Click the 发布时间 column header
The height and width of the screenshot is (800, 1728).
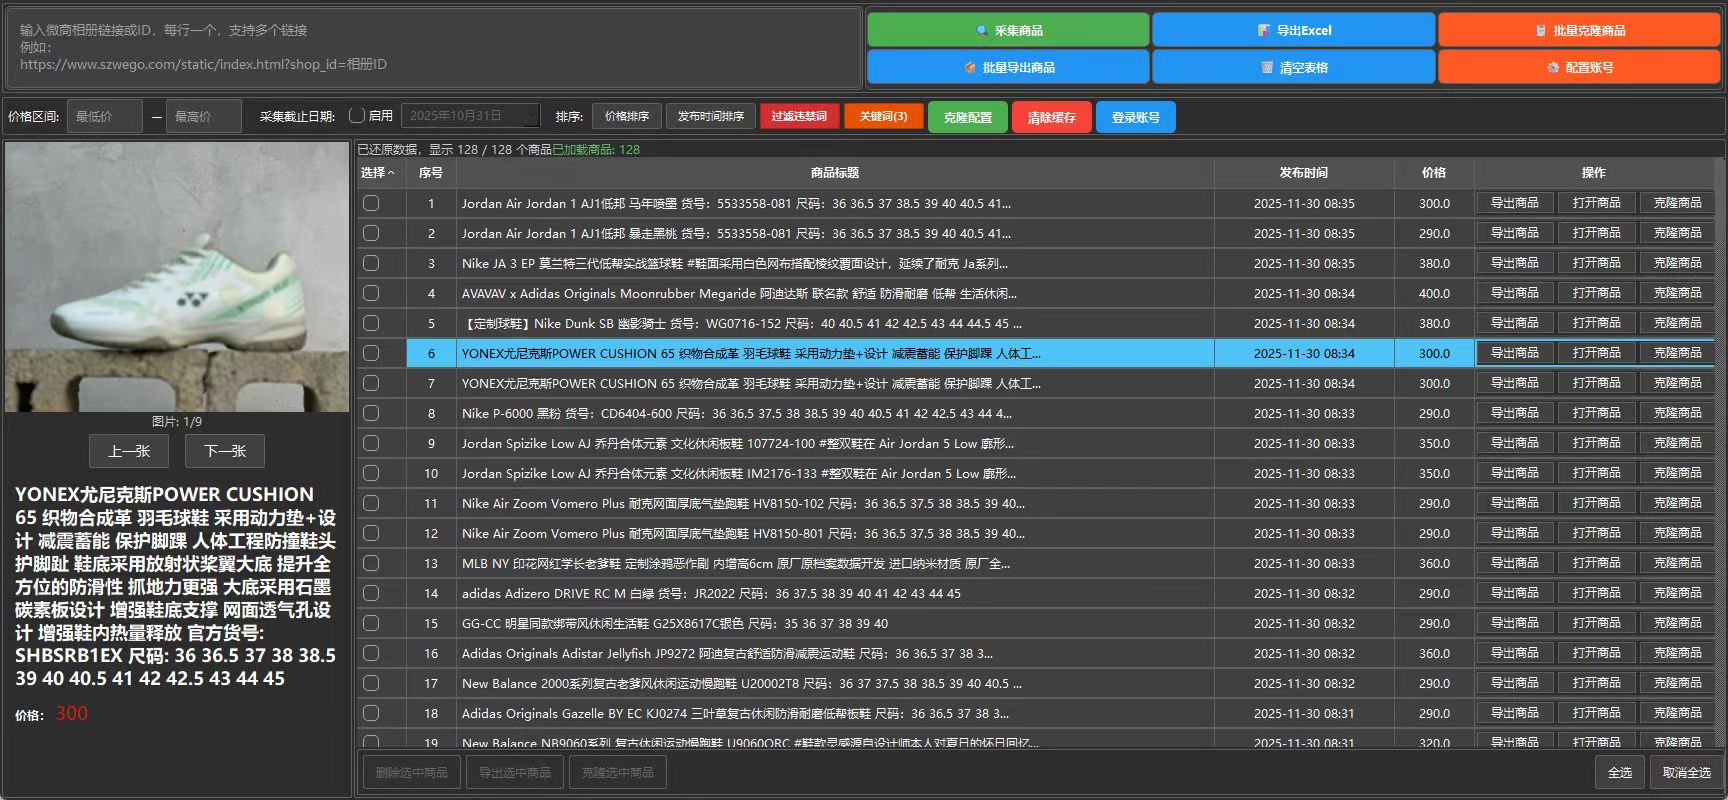tap(1304, 173)
